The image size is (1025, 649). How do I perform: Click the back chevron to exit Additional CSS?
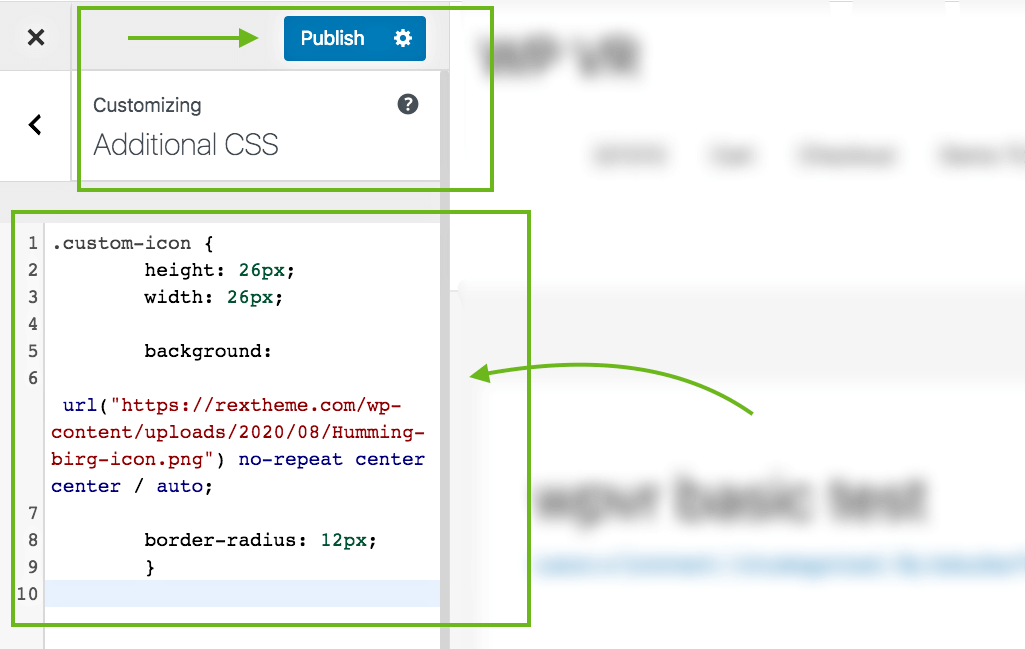point(36,125)
